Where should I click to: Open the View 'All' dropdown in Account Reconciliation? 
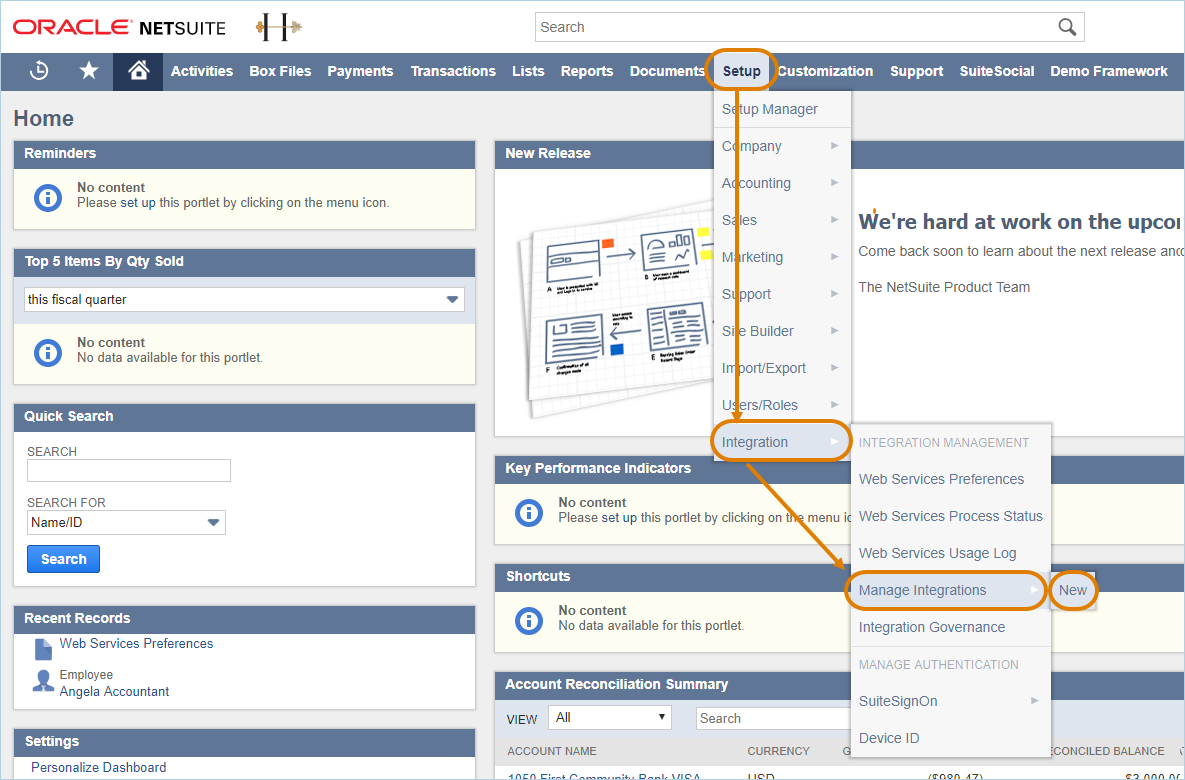[x=610, y=717]
